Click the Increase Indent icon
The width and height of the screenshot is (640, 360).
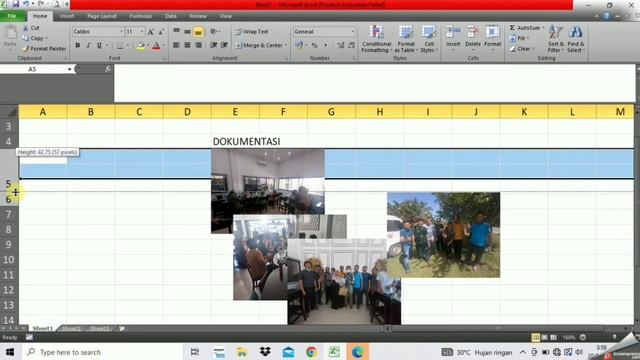[224, 45]
